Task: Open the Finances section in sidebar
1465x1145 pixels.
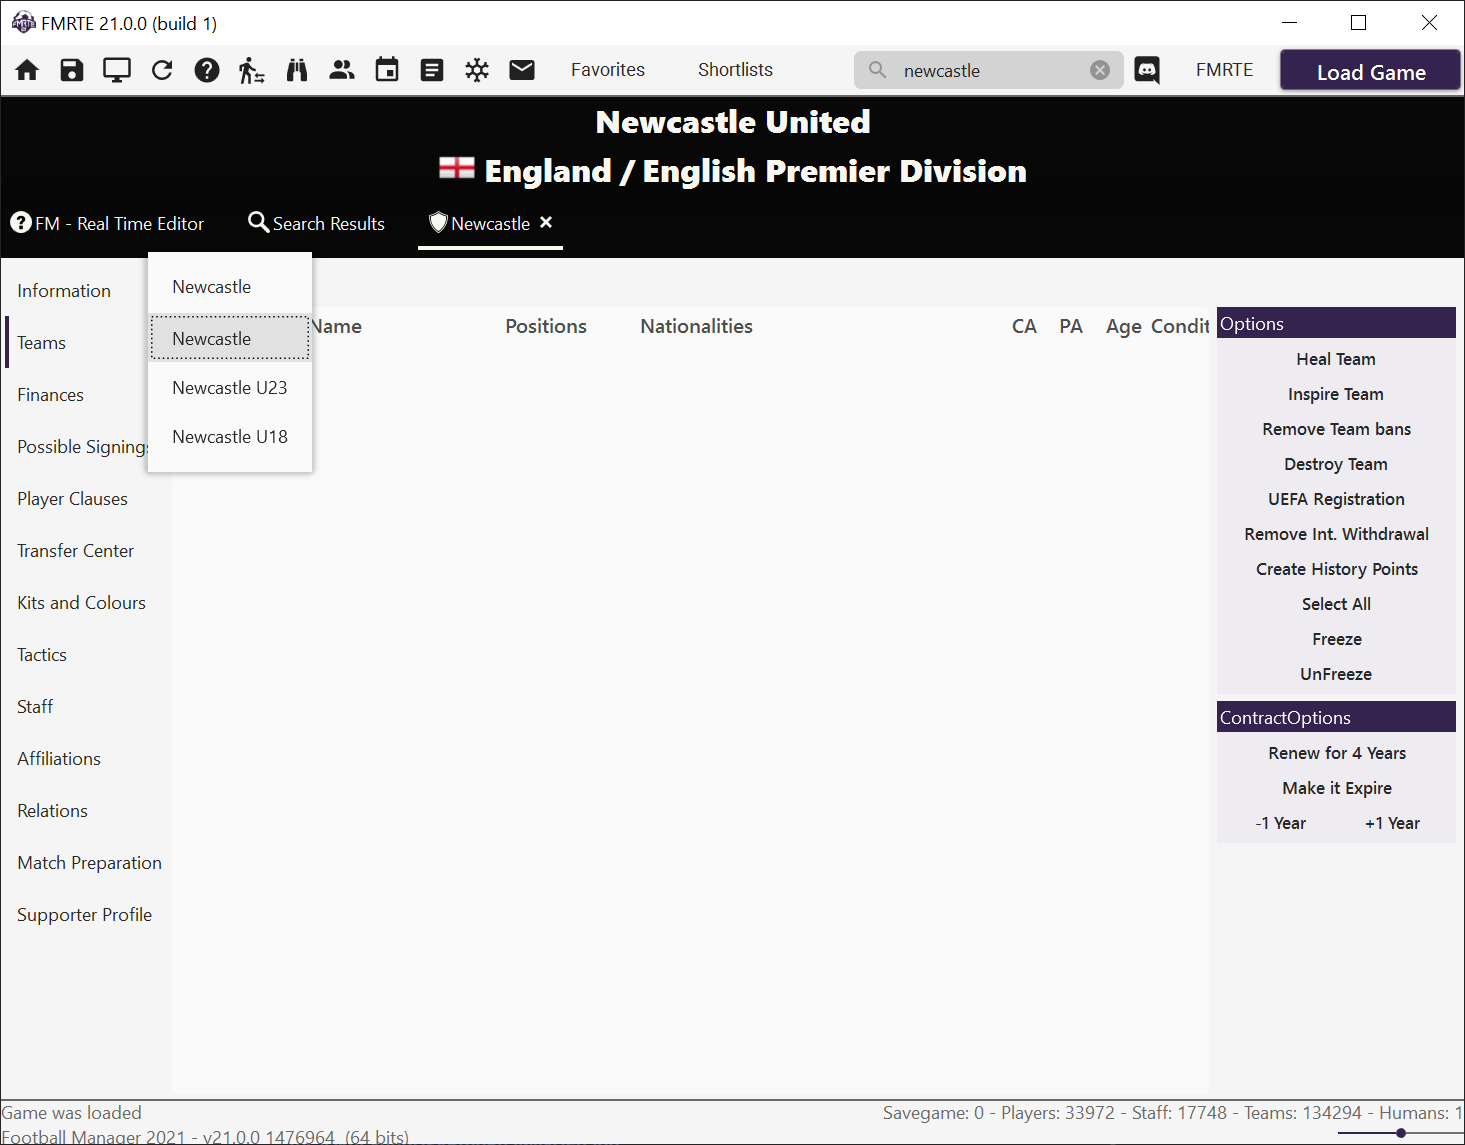Action: tap(50, 395)
